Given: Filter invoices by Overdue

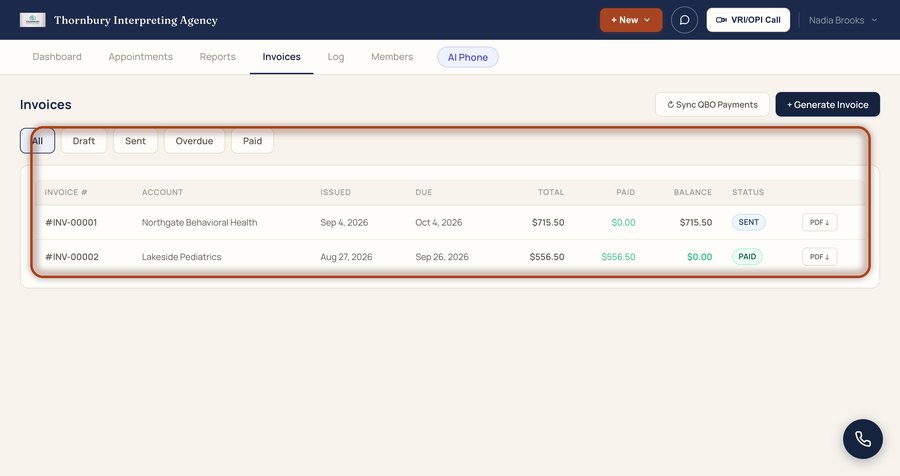Looking at the screenshot, I should pyautogui.click(x=194, y=141).
